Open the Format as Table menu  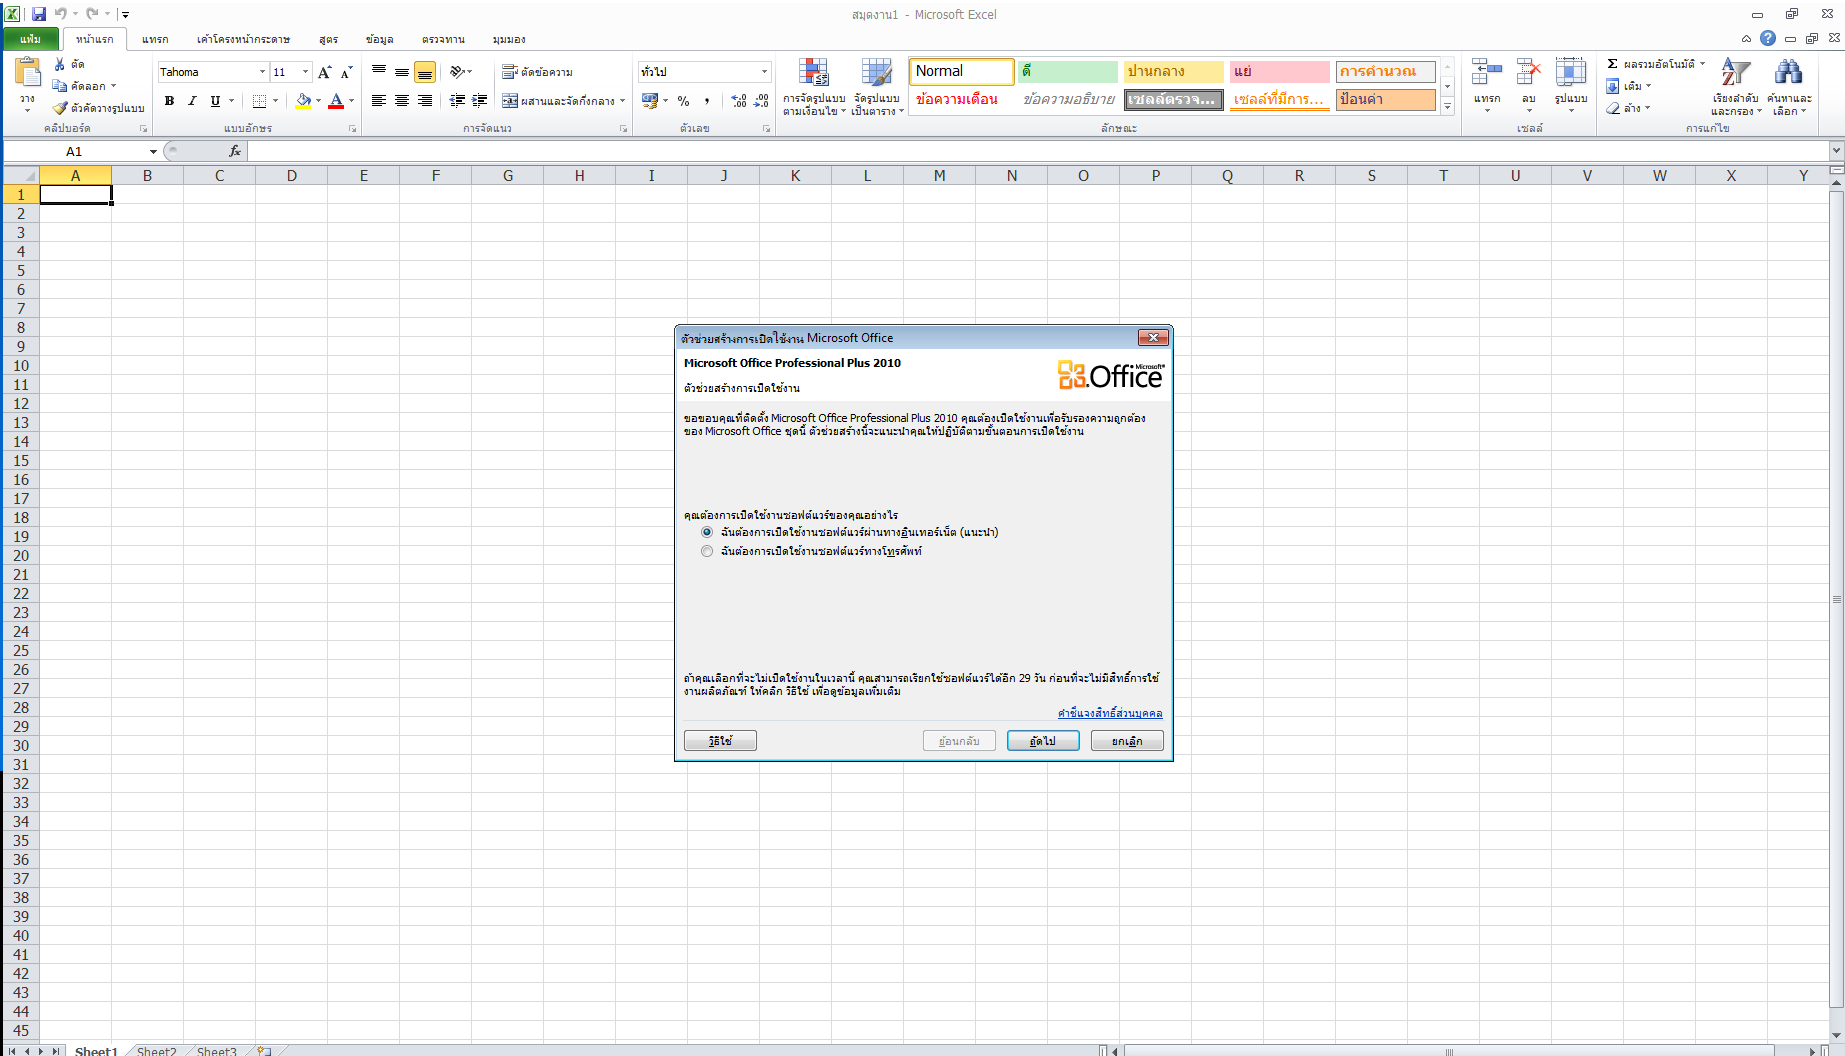[x=877, y=87]
